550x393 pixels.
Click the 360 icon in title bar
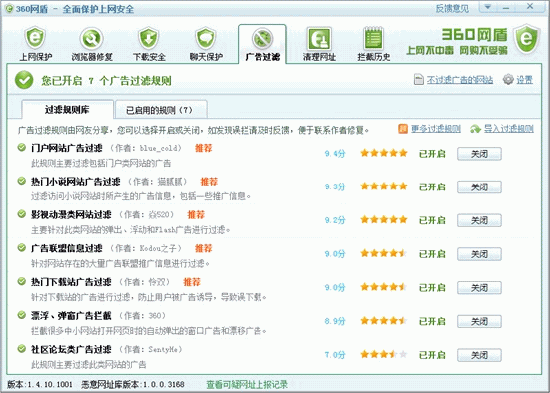8,8
